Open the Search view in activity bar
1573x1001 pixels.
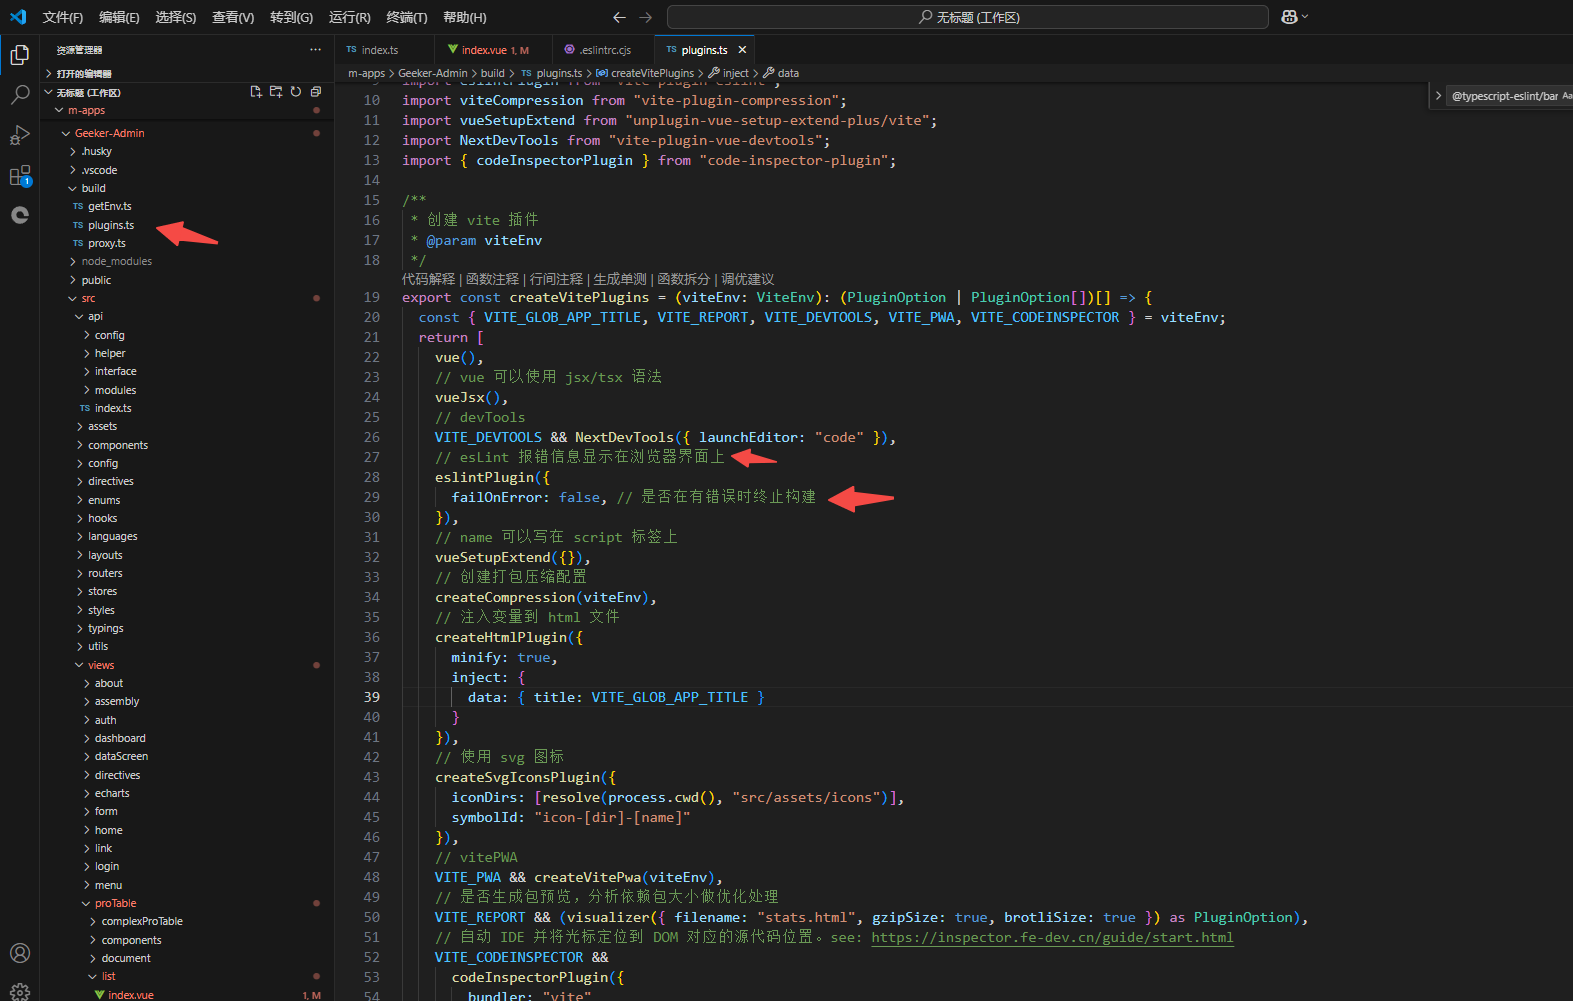20,95
